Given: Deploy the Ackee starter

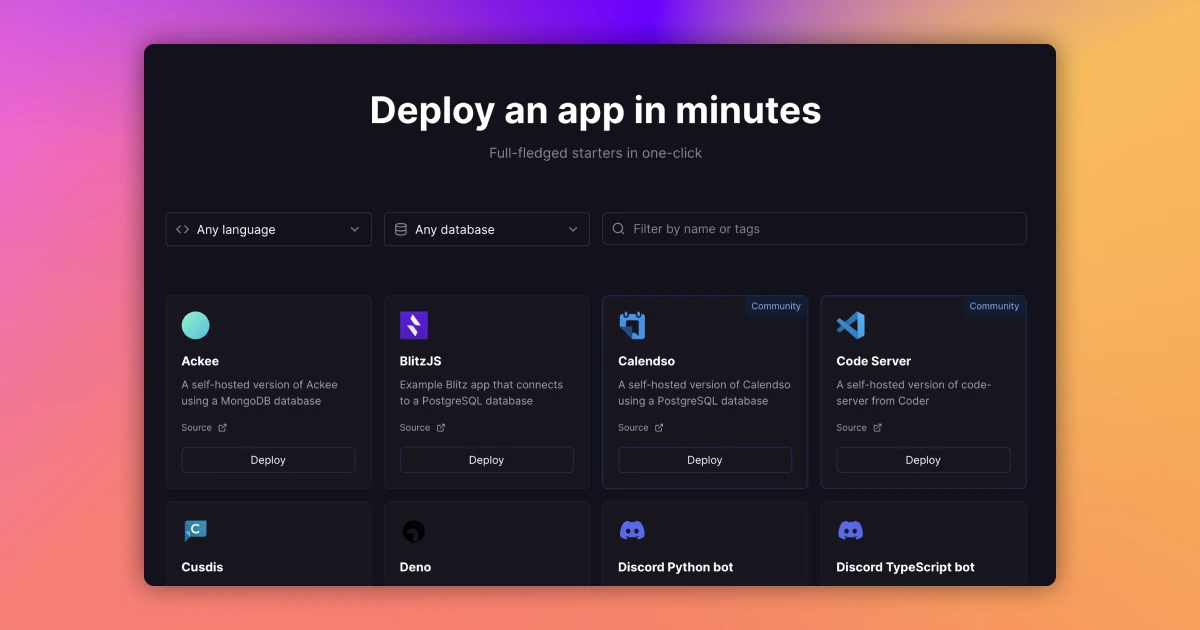Looking at the screenshot, I should pos(268,460).
